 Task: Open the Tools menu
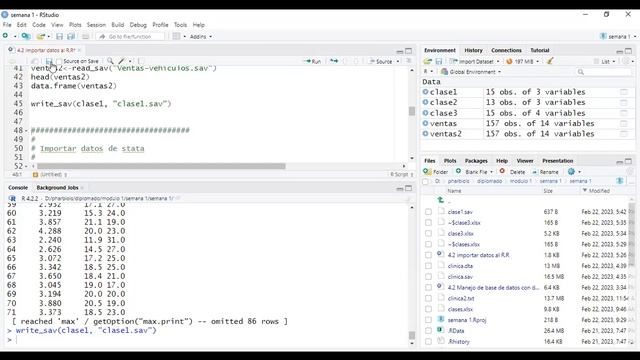pos(180,25)
